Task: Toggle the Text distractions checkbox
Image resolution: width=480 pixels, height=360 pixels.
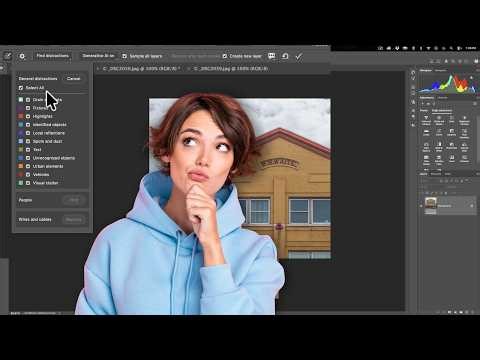Action: coord(28,150)
